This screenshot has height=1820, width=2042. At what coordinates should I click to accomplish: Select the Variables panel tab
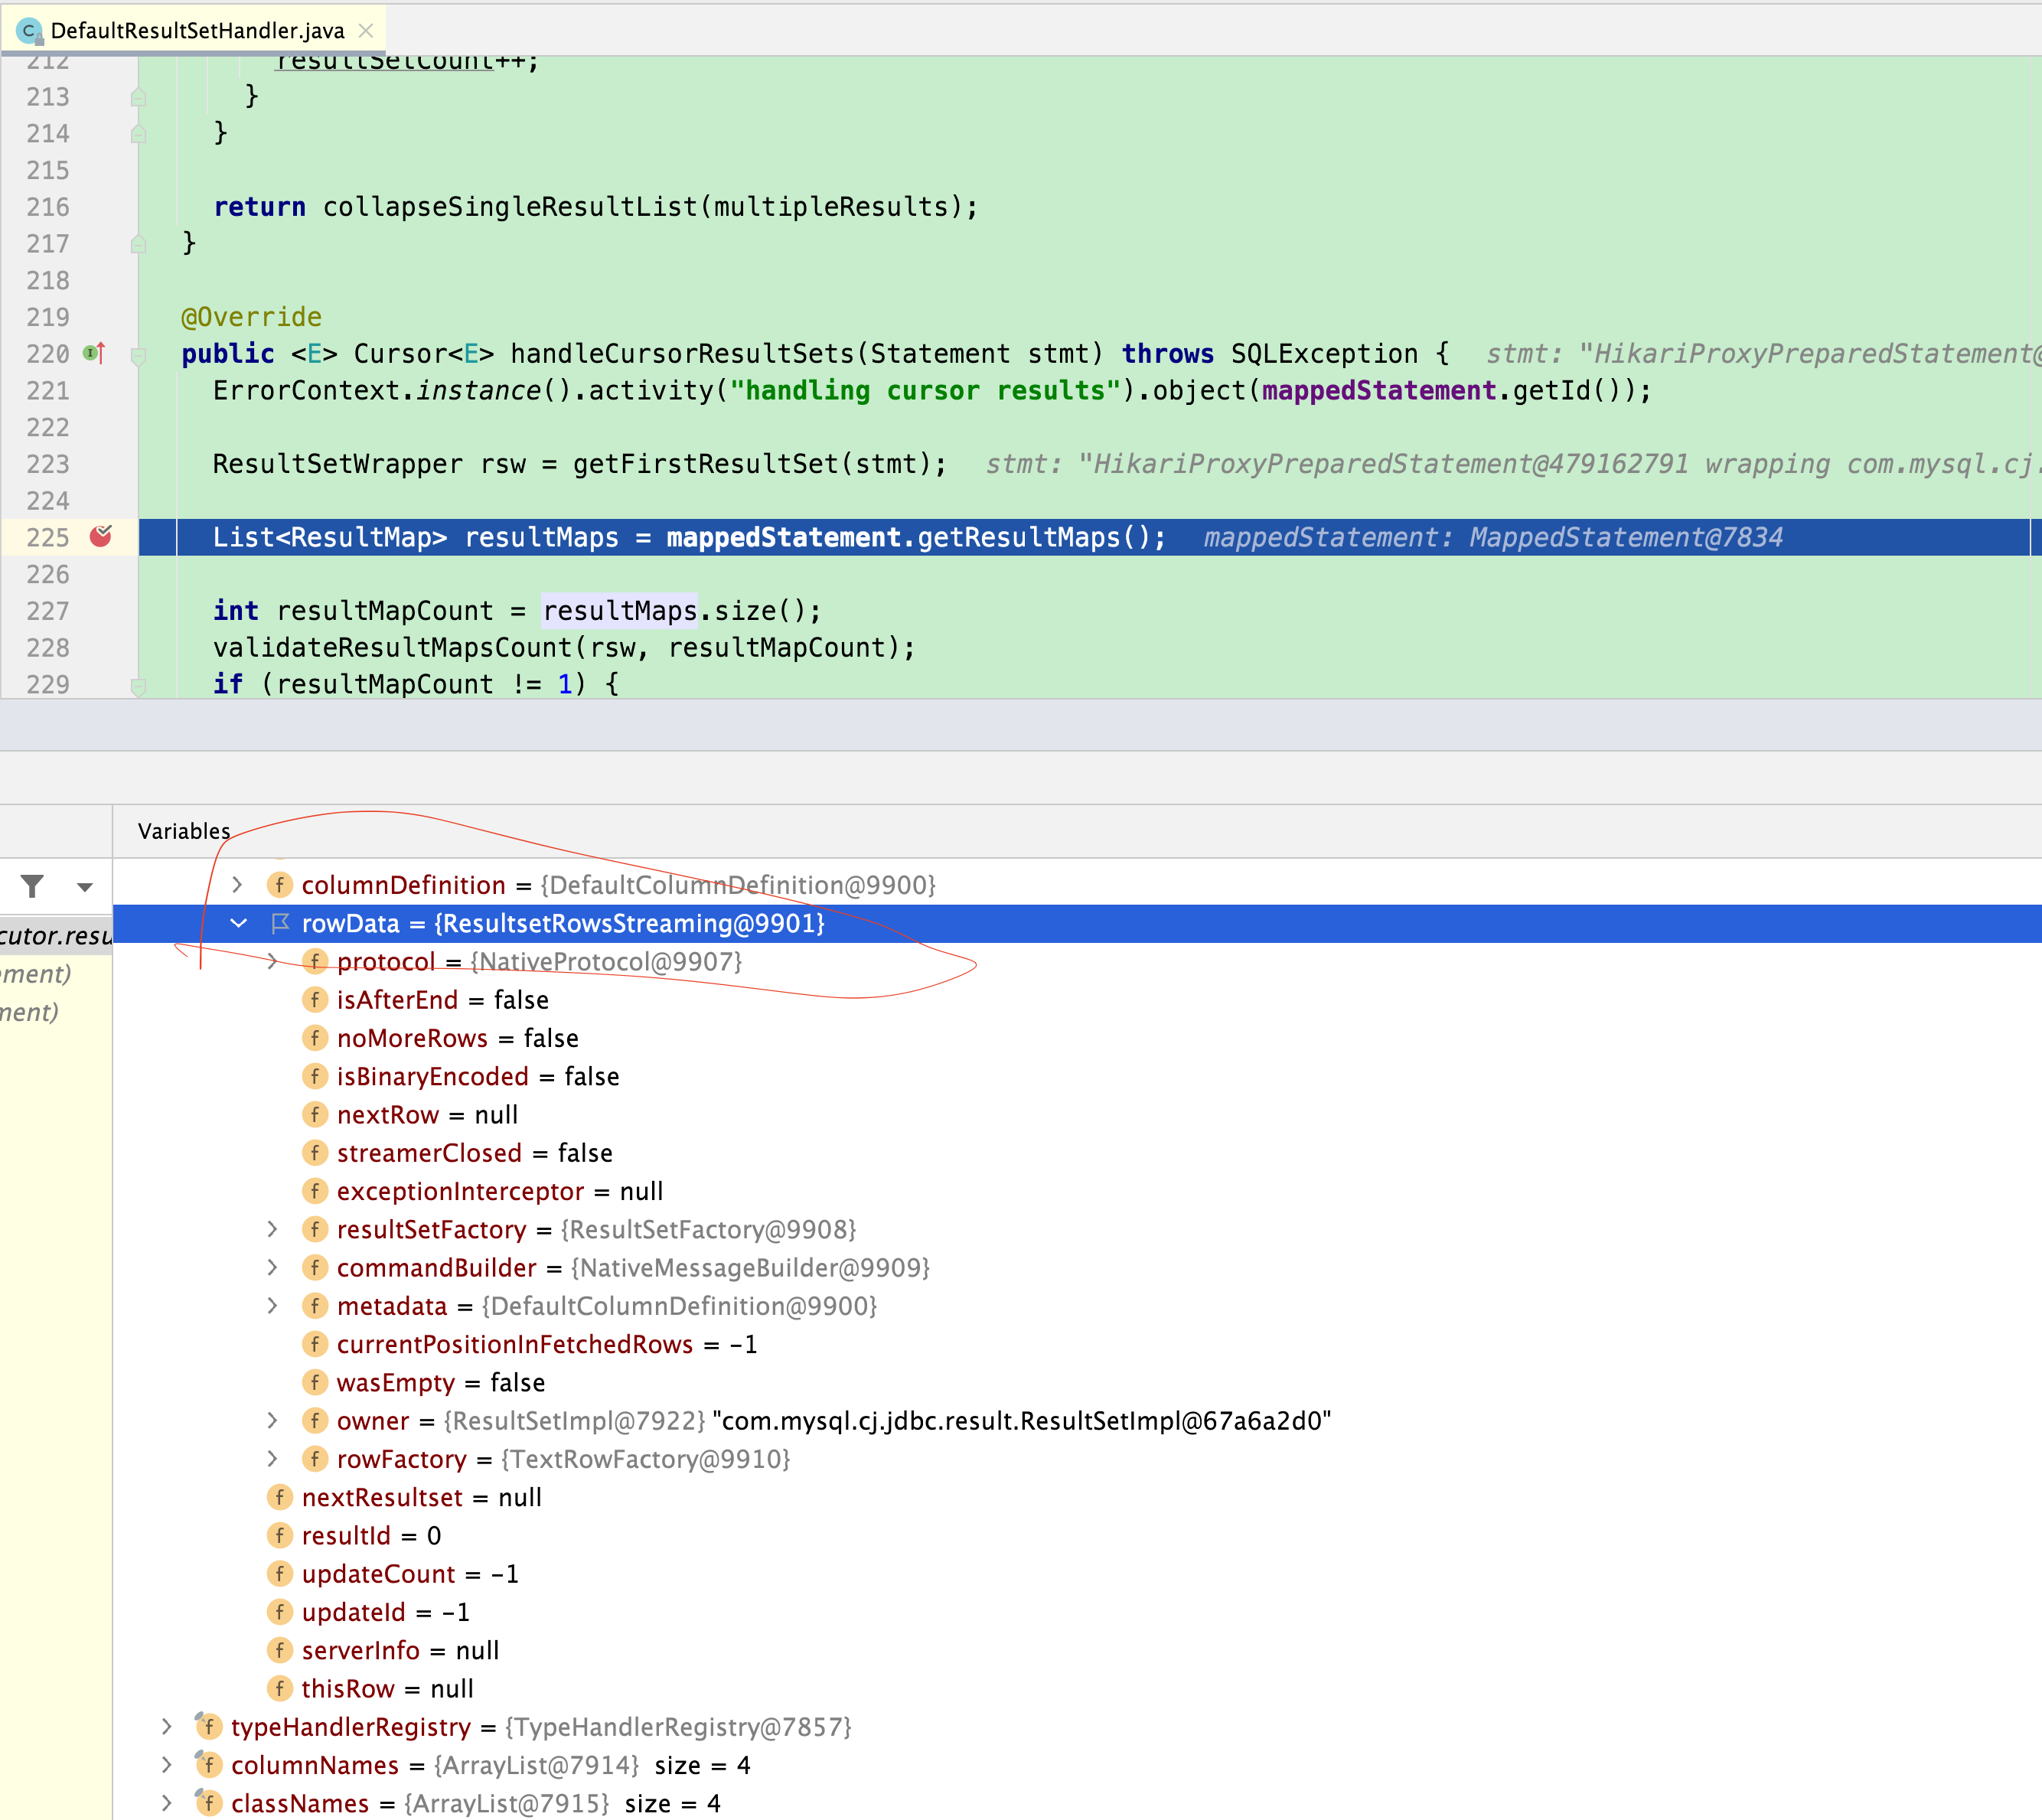[184, 831]
